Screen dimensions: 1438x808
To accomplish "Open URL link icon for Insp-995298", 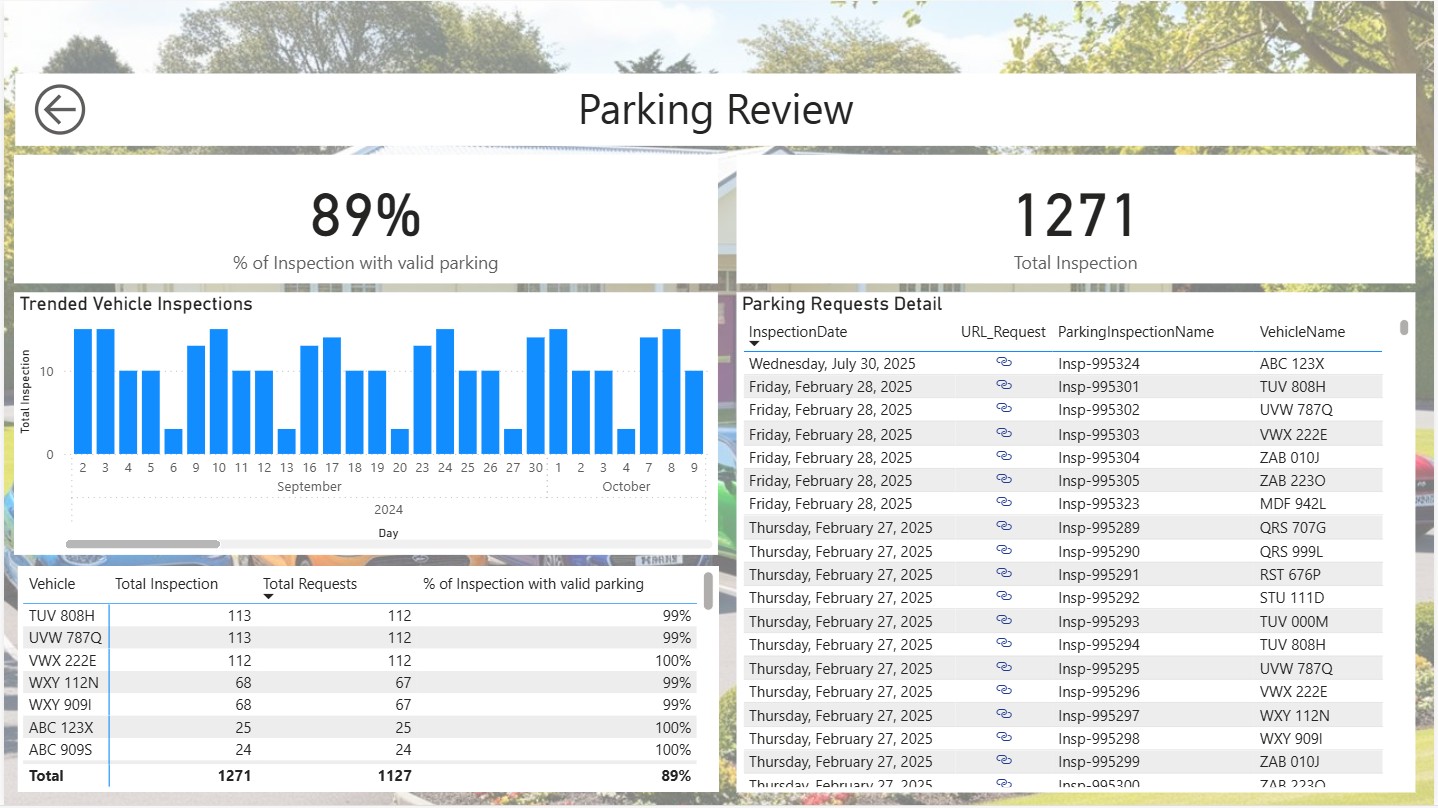I will (1004, 738).
